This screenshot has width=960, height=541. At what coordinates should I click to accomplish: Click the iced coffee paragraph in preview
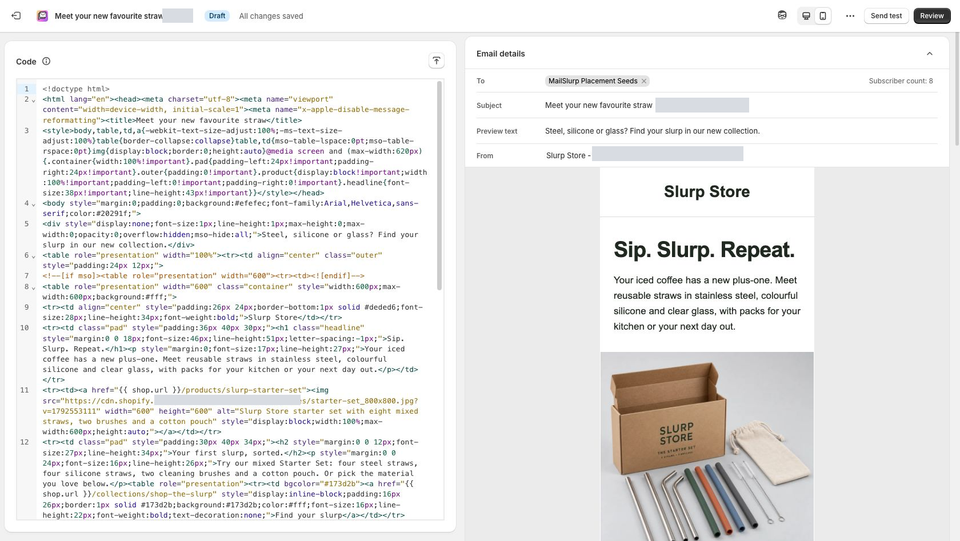coord(707,303)
